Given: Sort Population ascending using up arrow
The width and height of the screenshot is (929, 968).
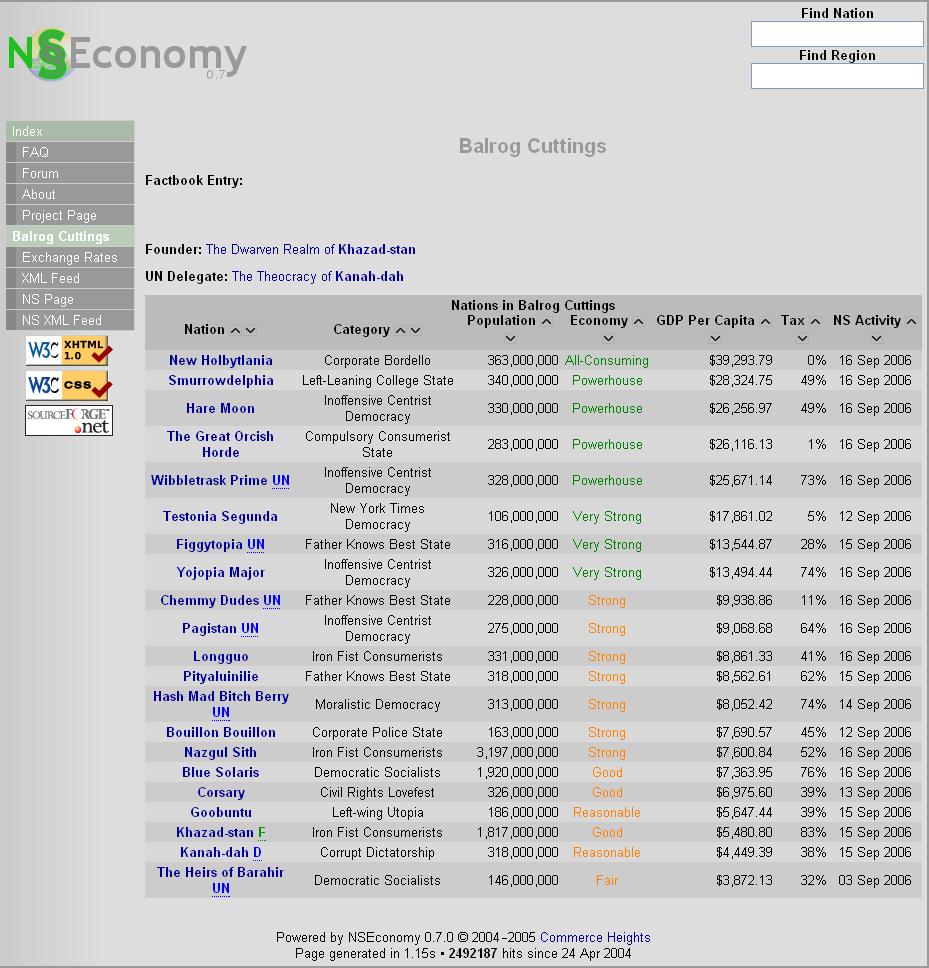Looking at the screenshot, I should click(x=546, y=321).
